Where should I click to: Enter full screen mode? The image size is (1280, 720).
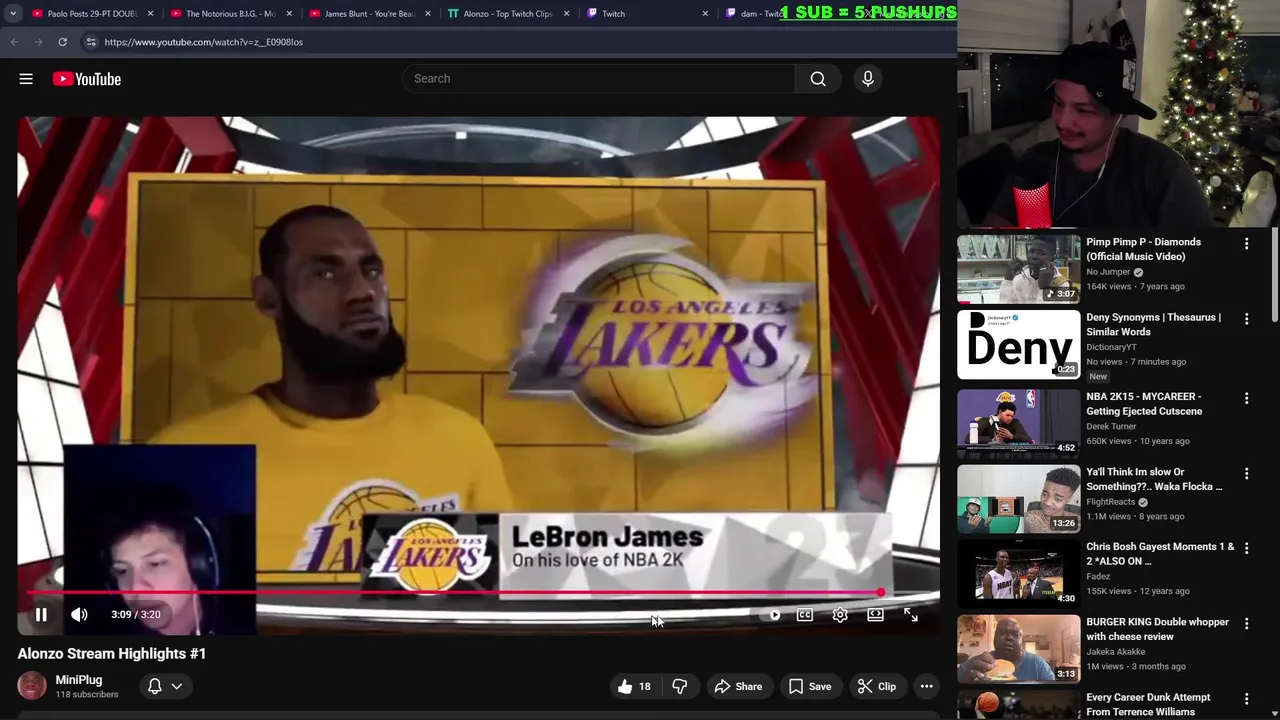911,615
